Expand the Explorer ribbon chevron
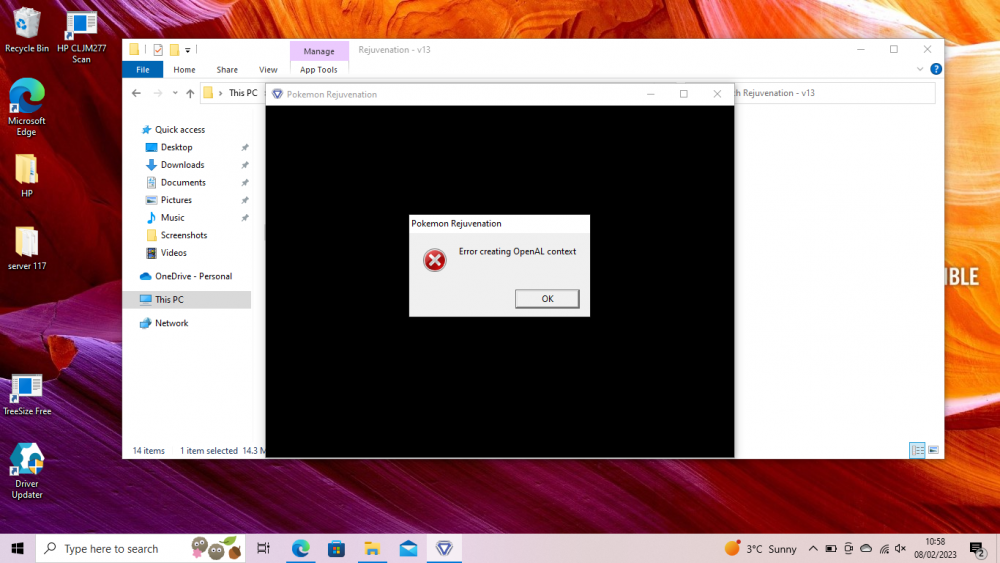Screen dimensions: 1000x563 [920, 69]
